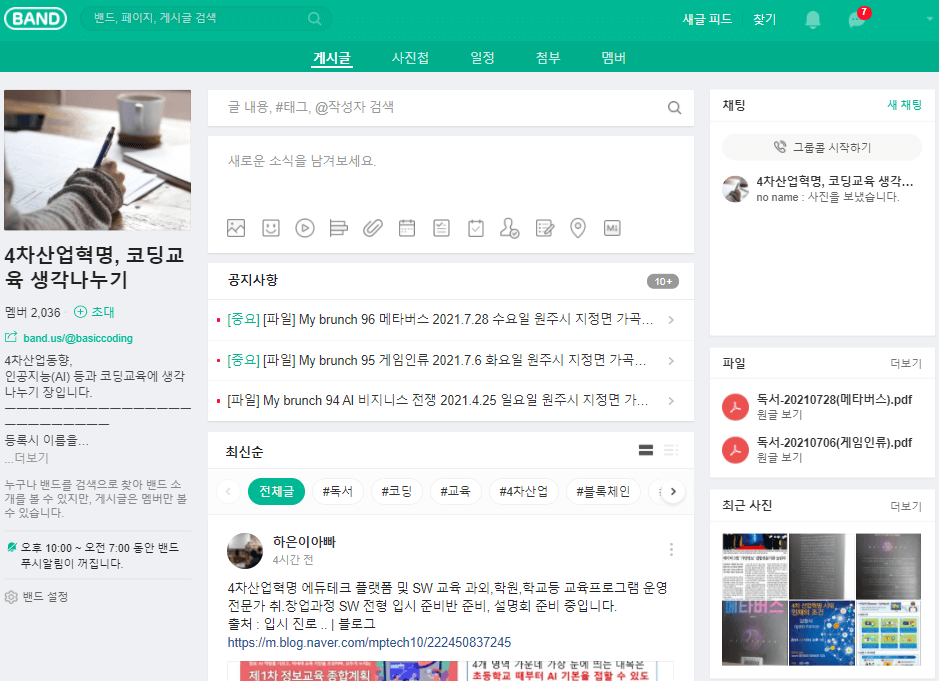Viewport: 939px width, 681px height.
Task: Attach a file with paperclip icon
Action: [x=372, y=228]
